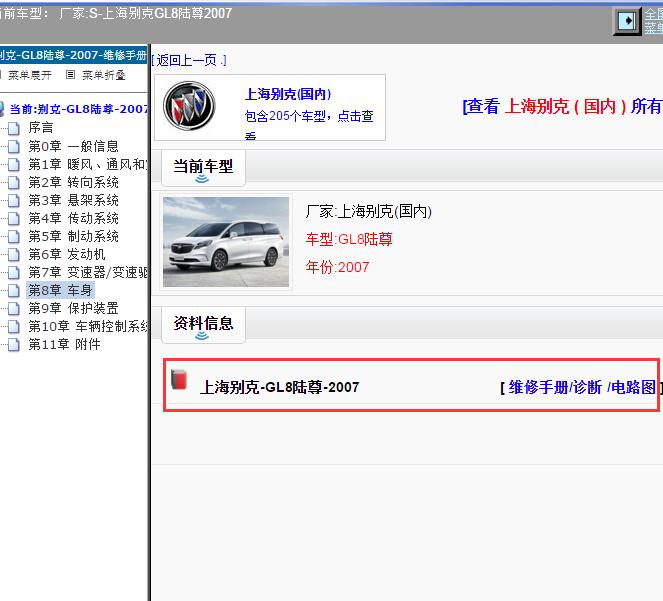Click the Buick logo image
663x601 pixels.
pos(189,106)
